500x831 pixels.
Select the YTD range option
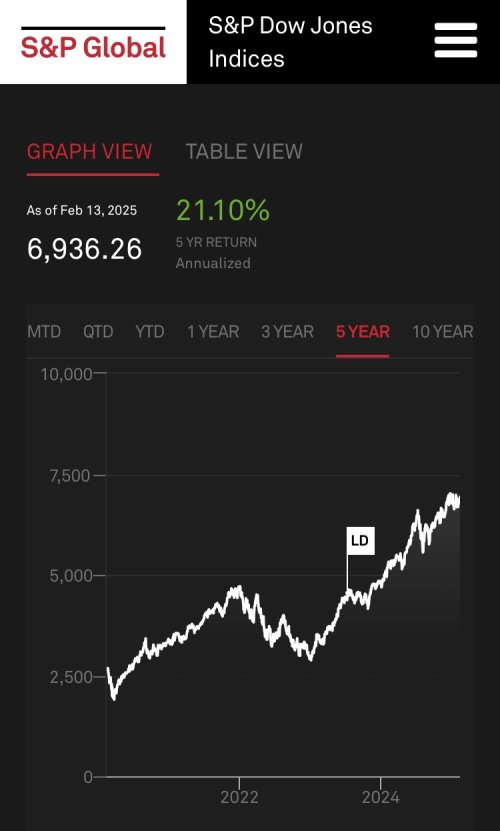point(150,332)
